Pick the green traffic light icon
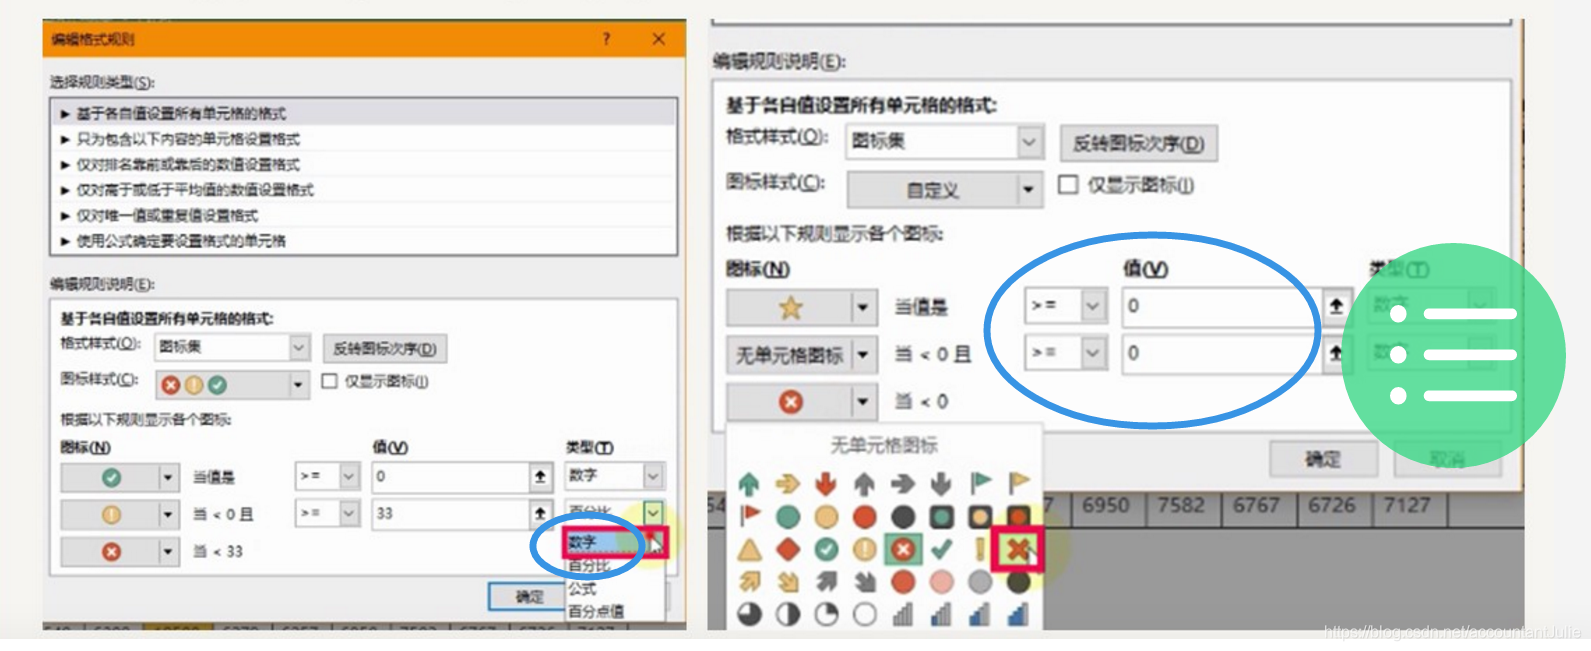1591x651 pixels. click(x=941, y=516)
